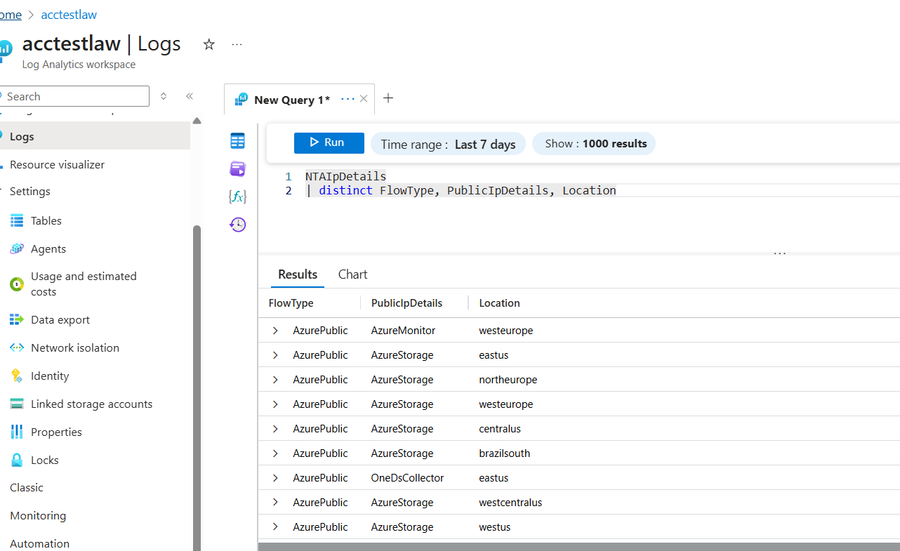
Task: Click the Properties icon
Action: coord(17,432)
